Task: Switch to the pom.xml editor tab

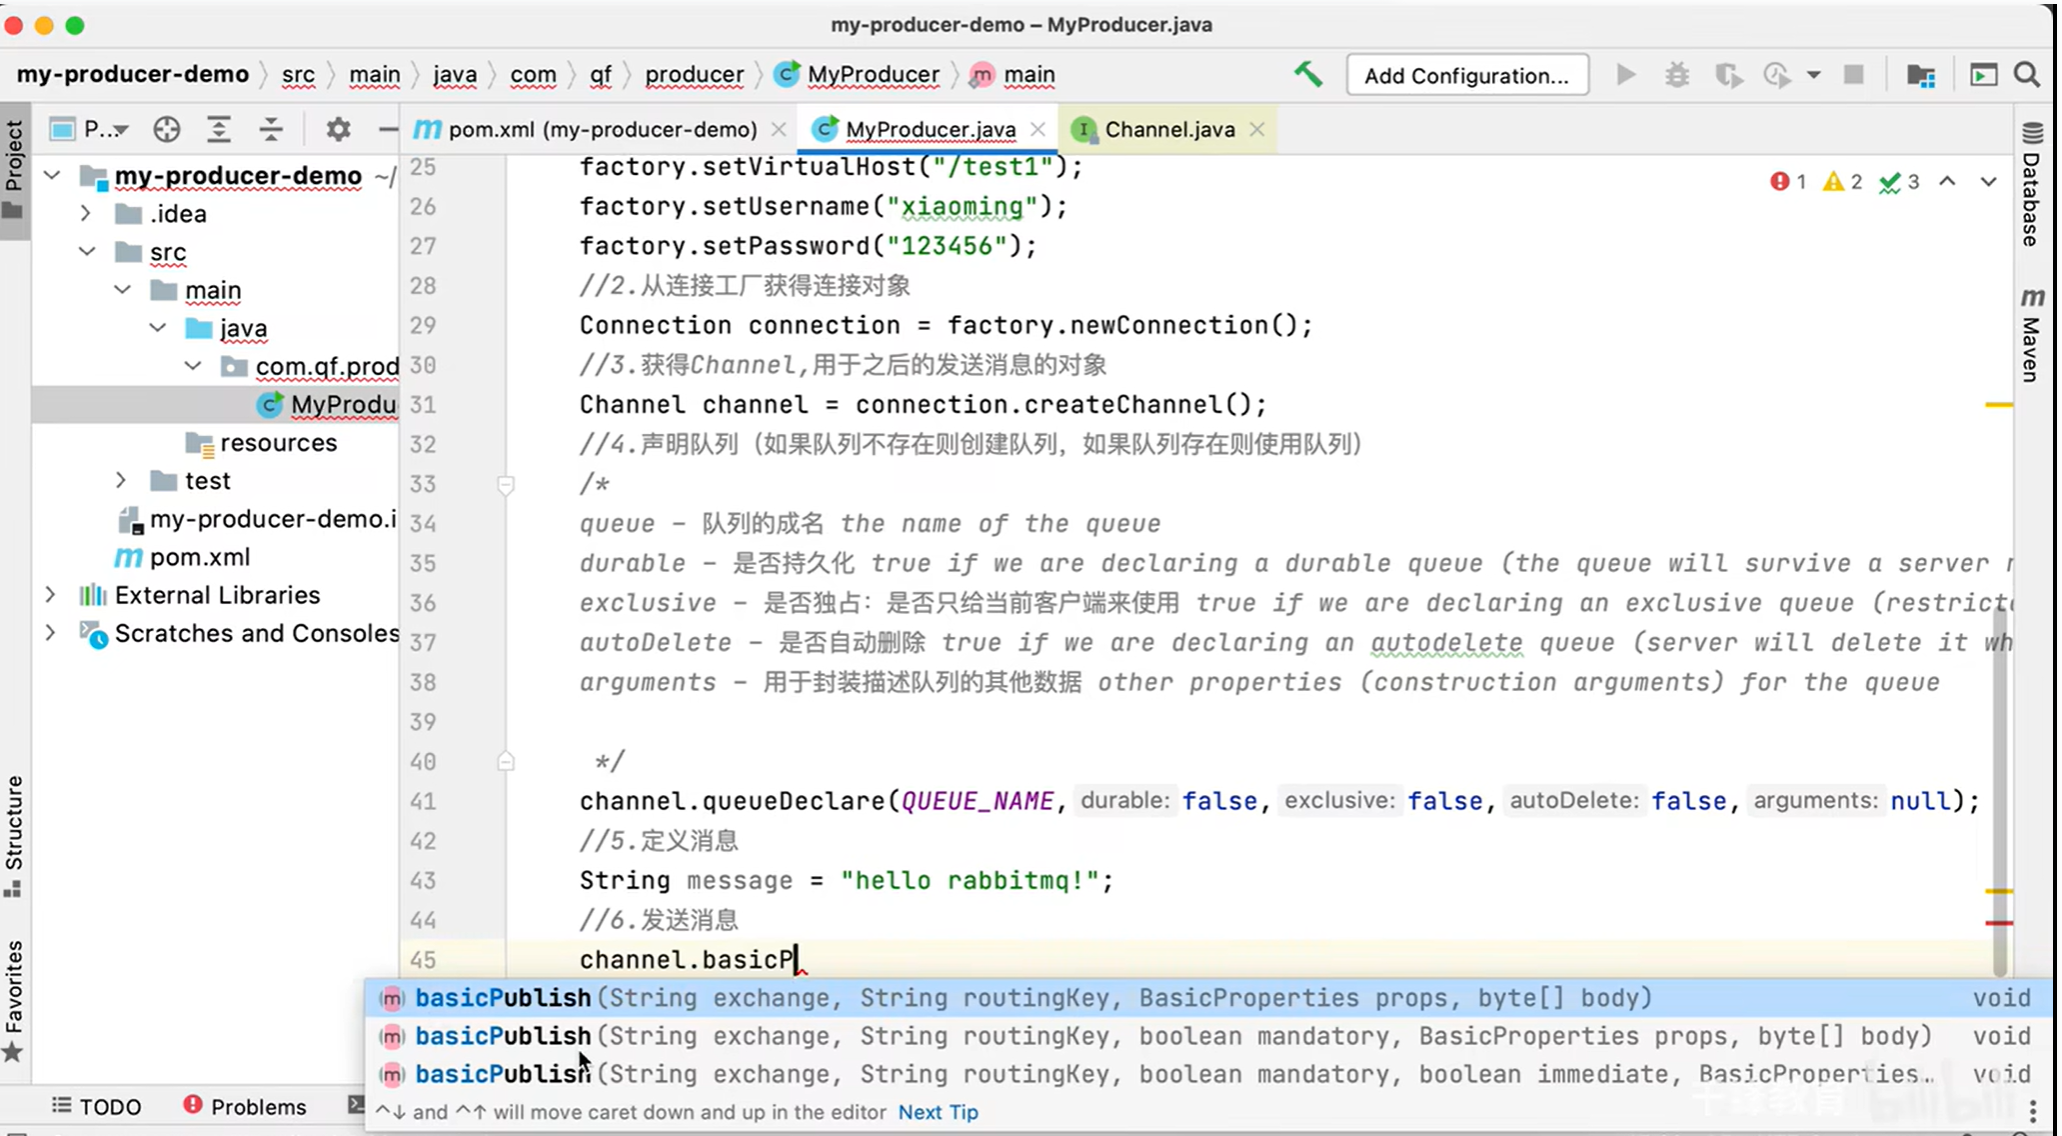Action: (600, 129)
